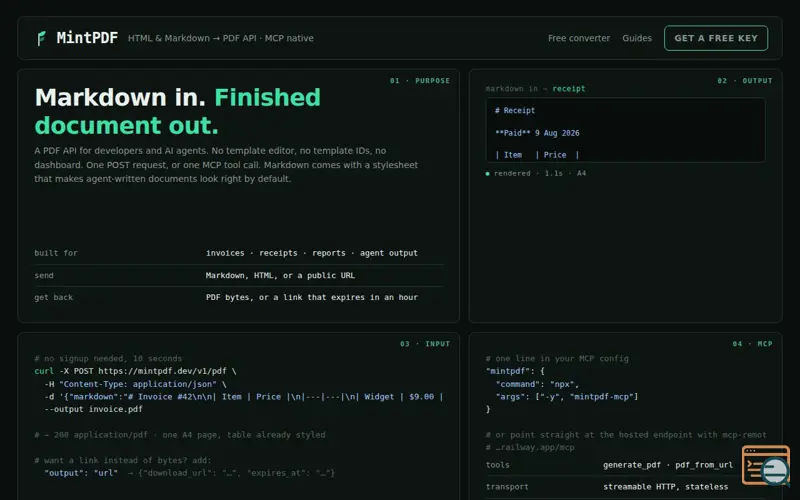Click the '# no signup needed, 10 seconds' comment
This screenshot has height=500, width=800.
coord(108,359)
